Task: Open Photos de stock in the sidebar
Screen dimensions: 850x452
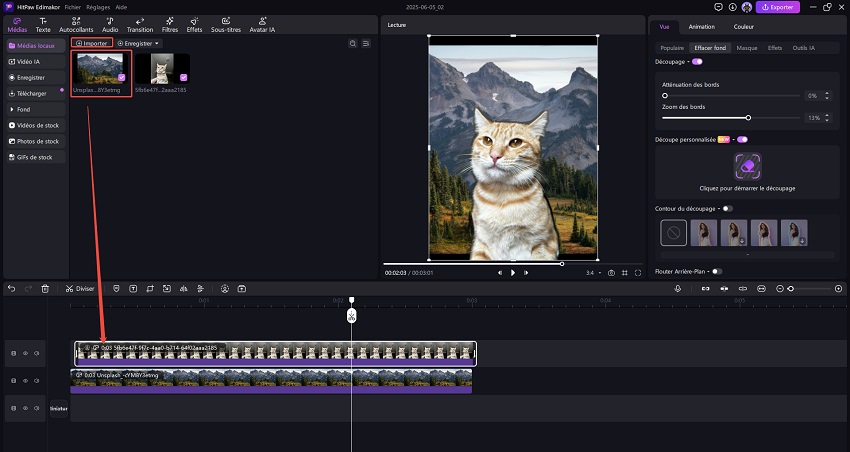Action: (37, 141)
